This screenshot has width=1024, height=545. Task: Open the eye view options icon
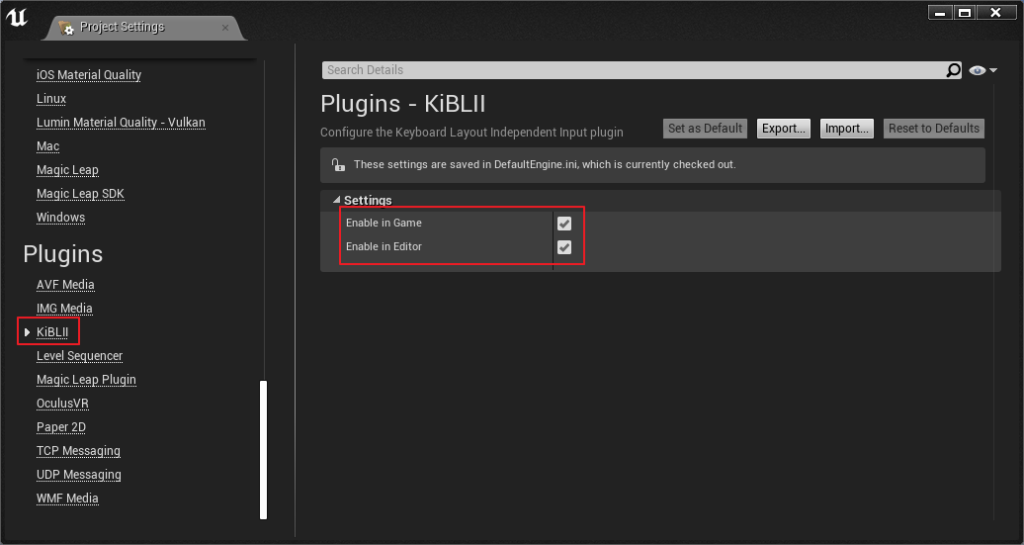point(977,70)
